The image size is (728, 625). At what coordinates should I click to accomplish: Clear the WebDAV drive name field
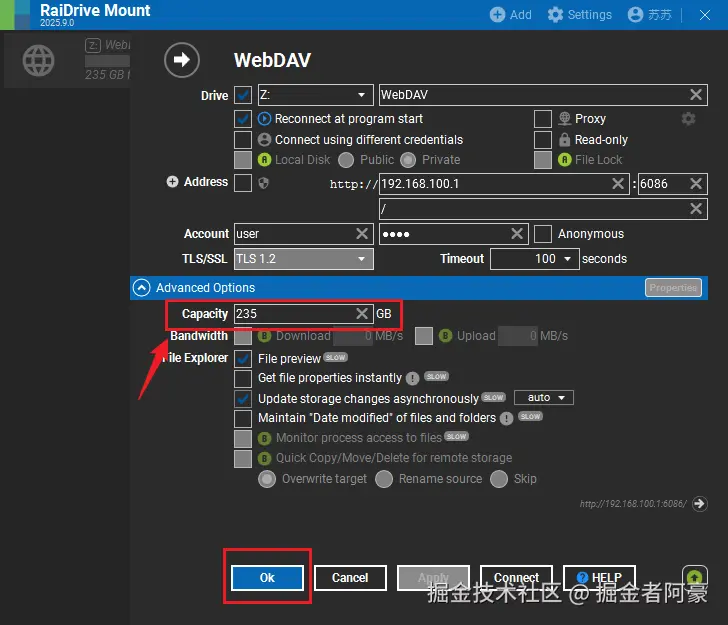tap(696, 95)
